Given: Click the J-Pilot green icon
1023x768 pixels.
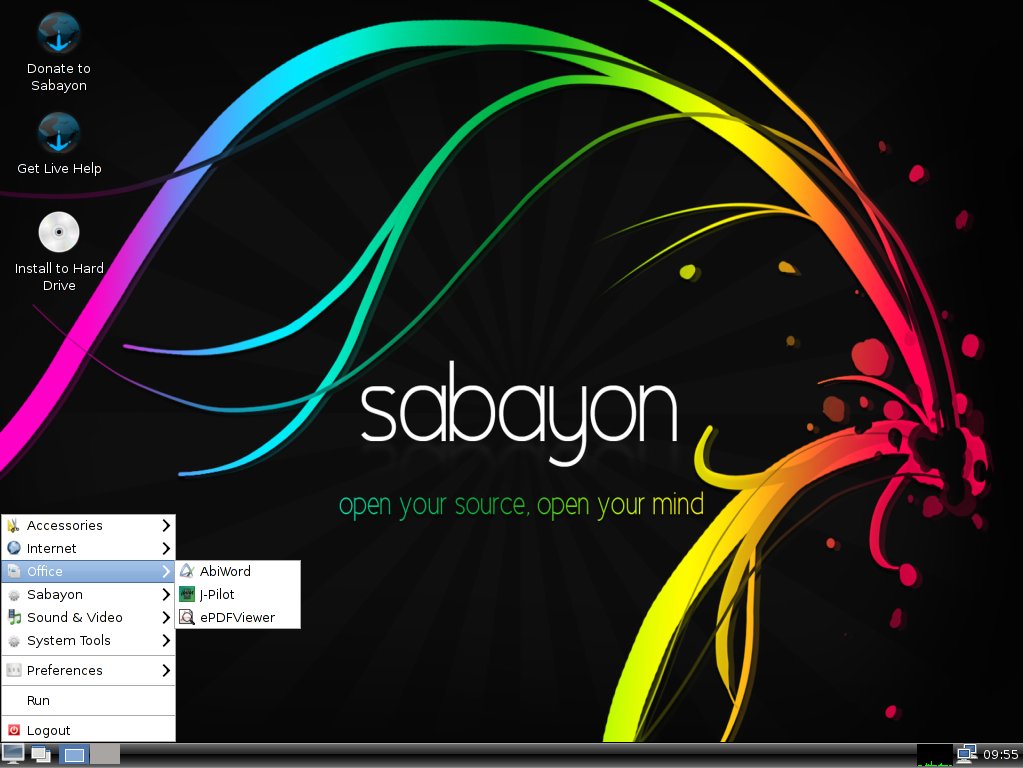Looking at the screenshot, I should [x=187, y=594].
